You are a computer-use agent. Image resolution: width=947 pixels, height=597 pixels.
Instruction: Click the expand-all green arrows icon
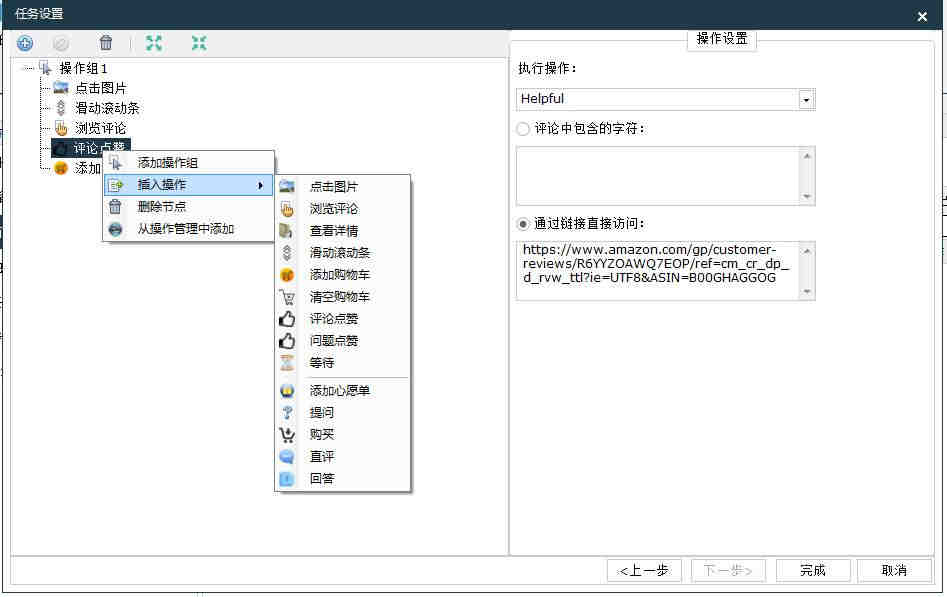tap(154, 43)
